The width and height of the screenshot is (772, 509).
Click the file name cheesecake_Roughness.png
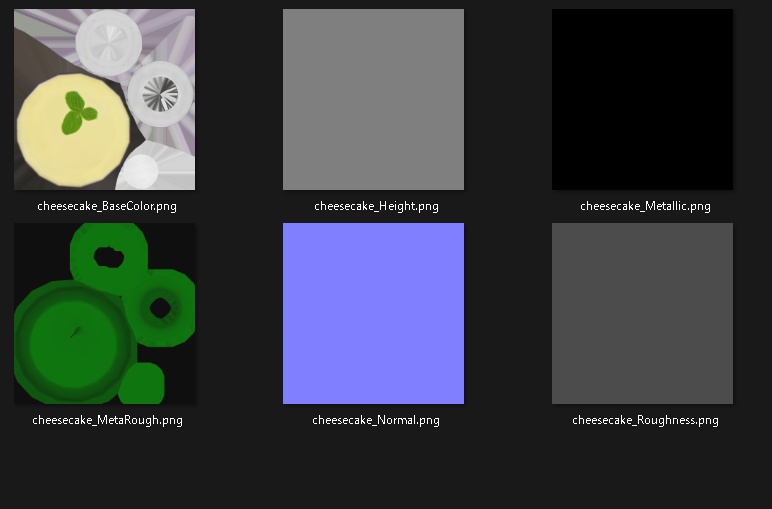pyautogui.click(x=645, y=420)
